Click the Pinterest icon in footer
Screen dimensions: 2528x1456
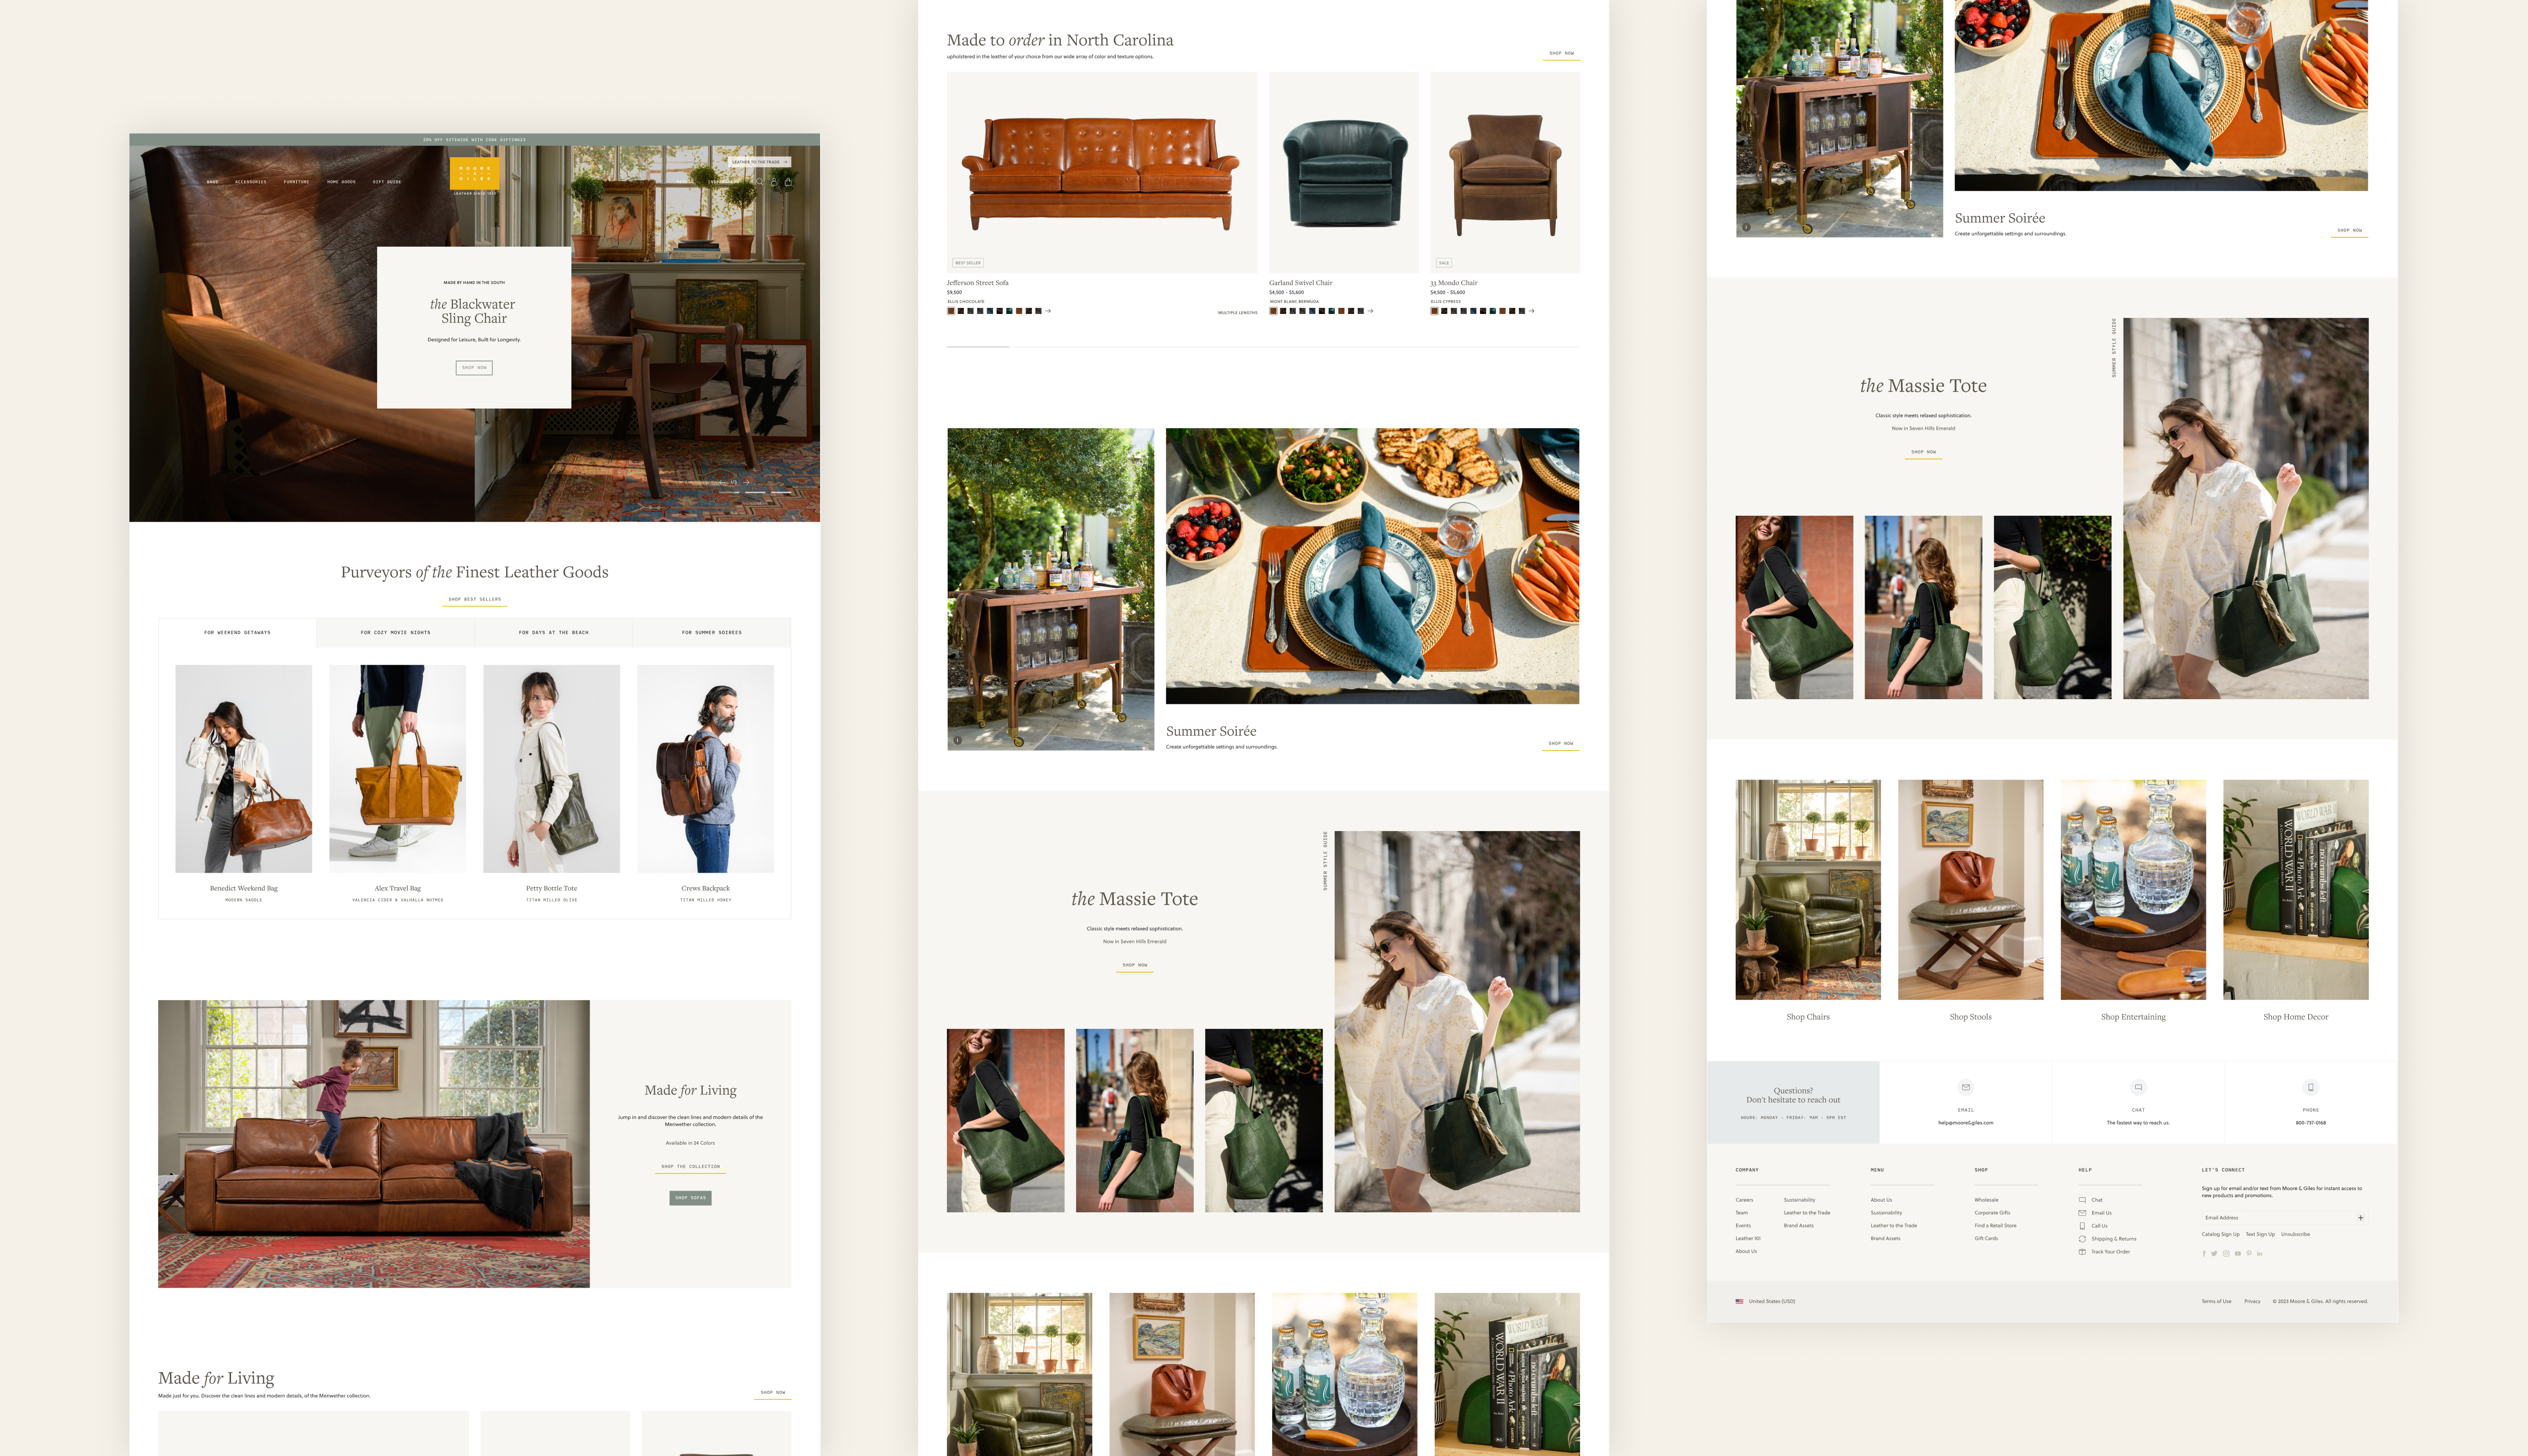tap(2249, 1254)
